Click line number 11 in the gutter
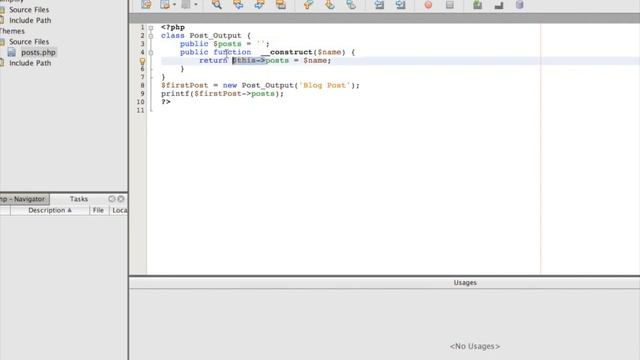640x360 pixels. click(140, 111)
